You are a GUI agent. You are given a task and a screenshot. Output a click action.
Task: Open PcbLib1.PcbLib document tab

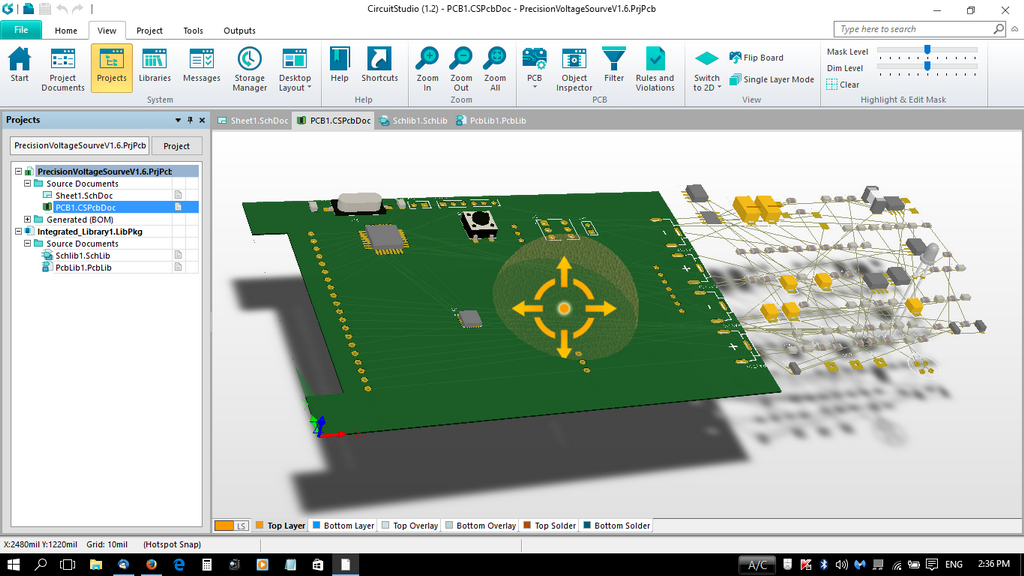(491, 121)
